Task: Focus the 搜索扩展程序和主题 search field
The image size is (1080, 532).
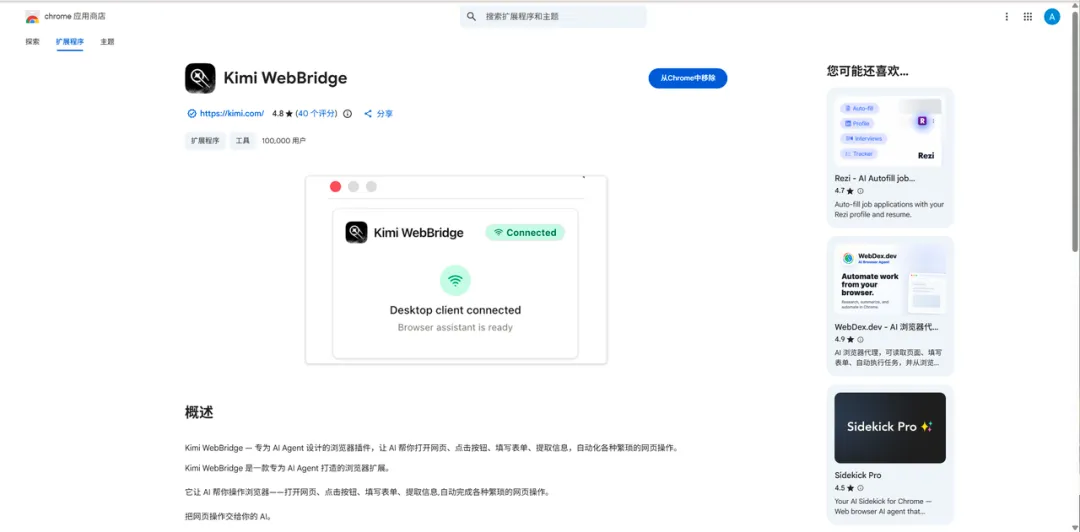Action: [553, 17]
